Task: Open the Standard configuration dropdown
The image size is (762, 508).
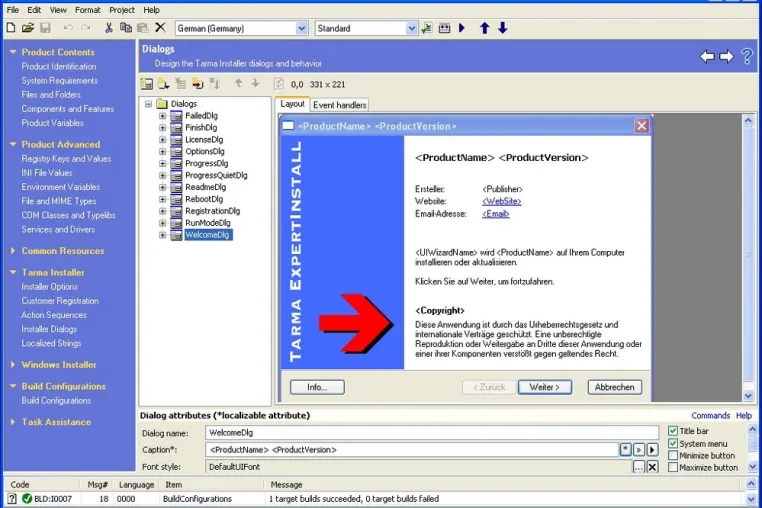Action: 411,28
